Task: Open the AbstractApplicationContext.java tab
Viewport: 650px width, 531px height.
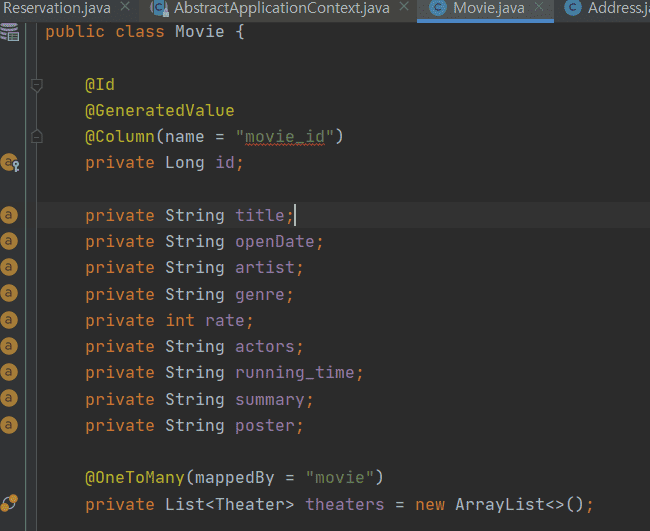Action: 280,8
